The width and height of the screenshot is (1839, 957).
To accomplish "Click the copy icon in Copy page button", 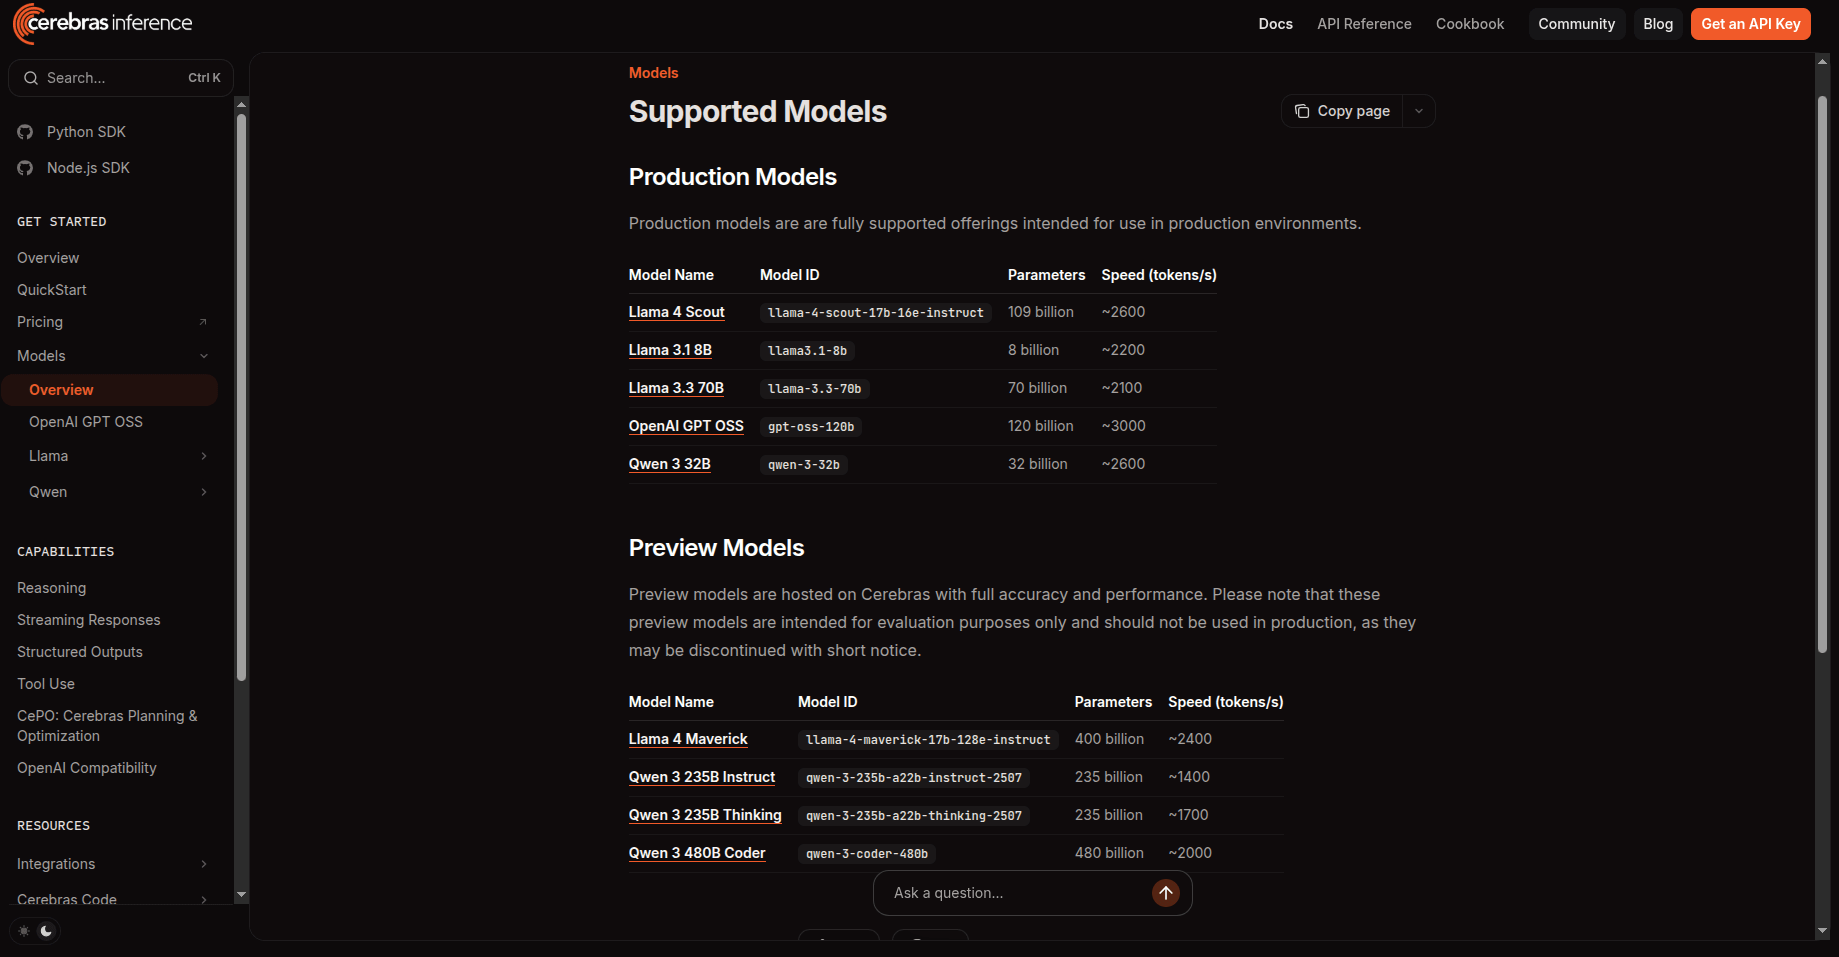I will point(1302,111).
